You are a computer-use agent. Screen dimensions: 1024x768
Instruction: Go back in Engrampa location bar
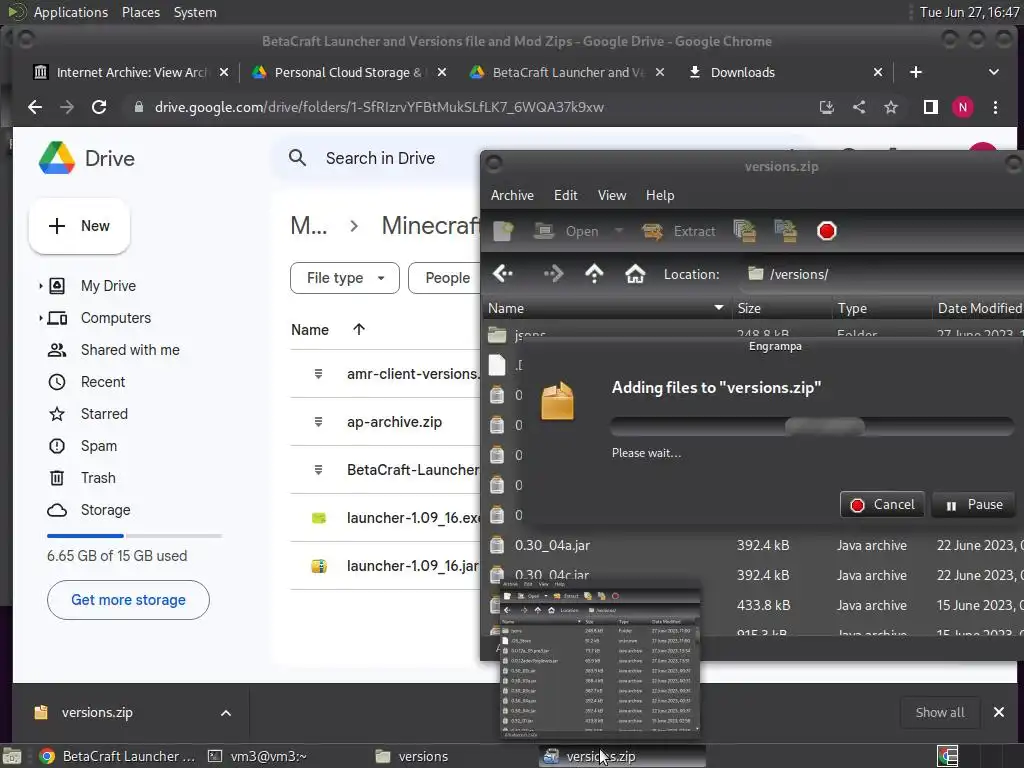[x=503, y=274]
